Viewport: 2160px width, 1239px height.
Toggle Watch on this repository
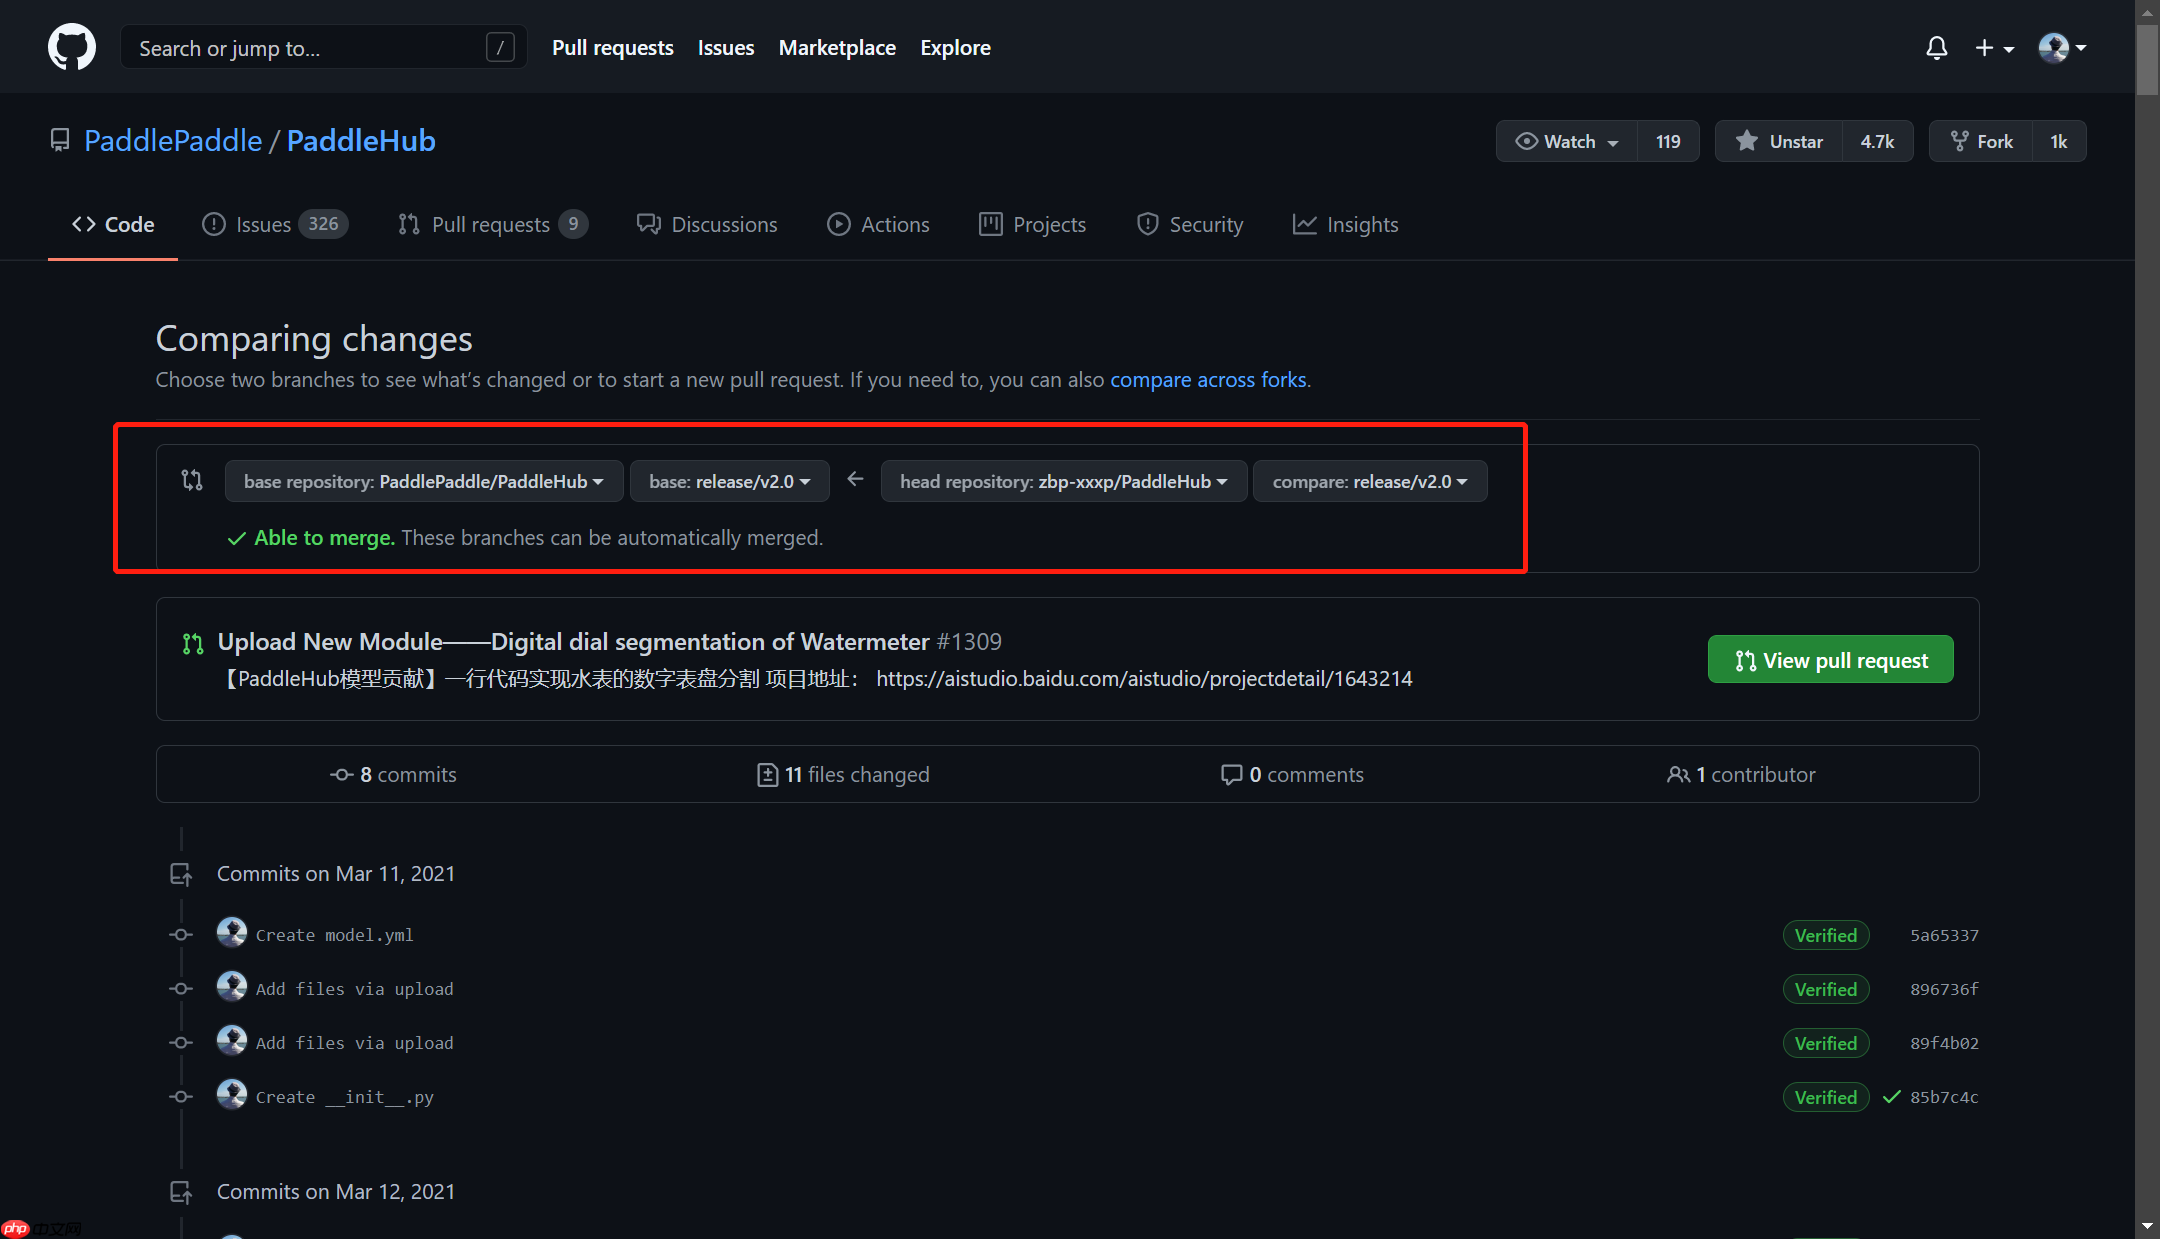pyautogui.click(x=1567, y=141)
